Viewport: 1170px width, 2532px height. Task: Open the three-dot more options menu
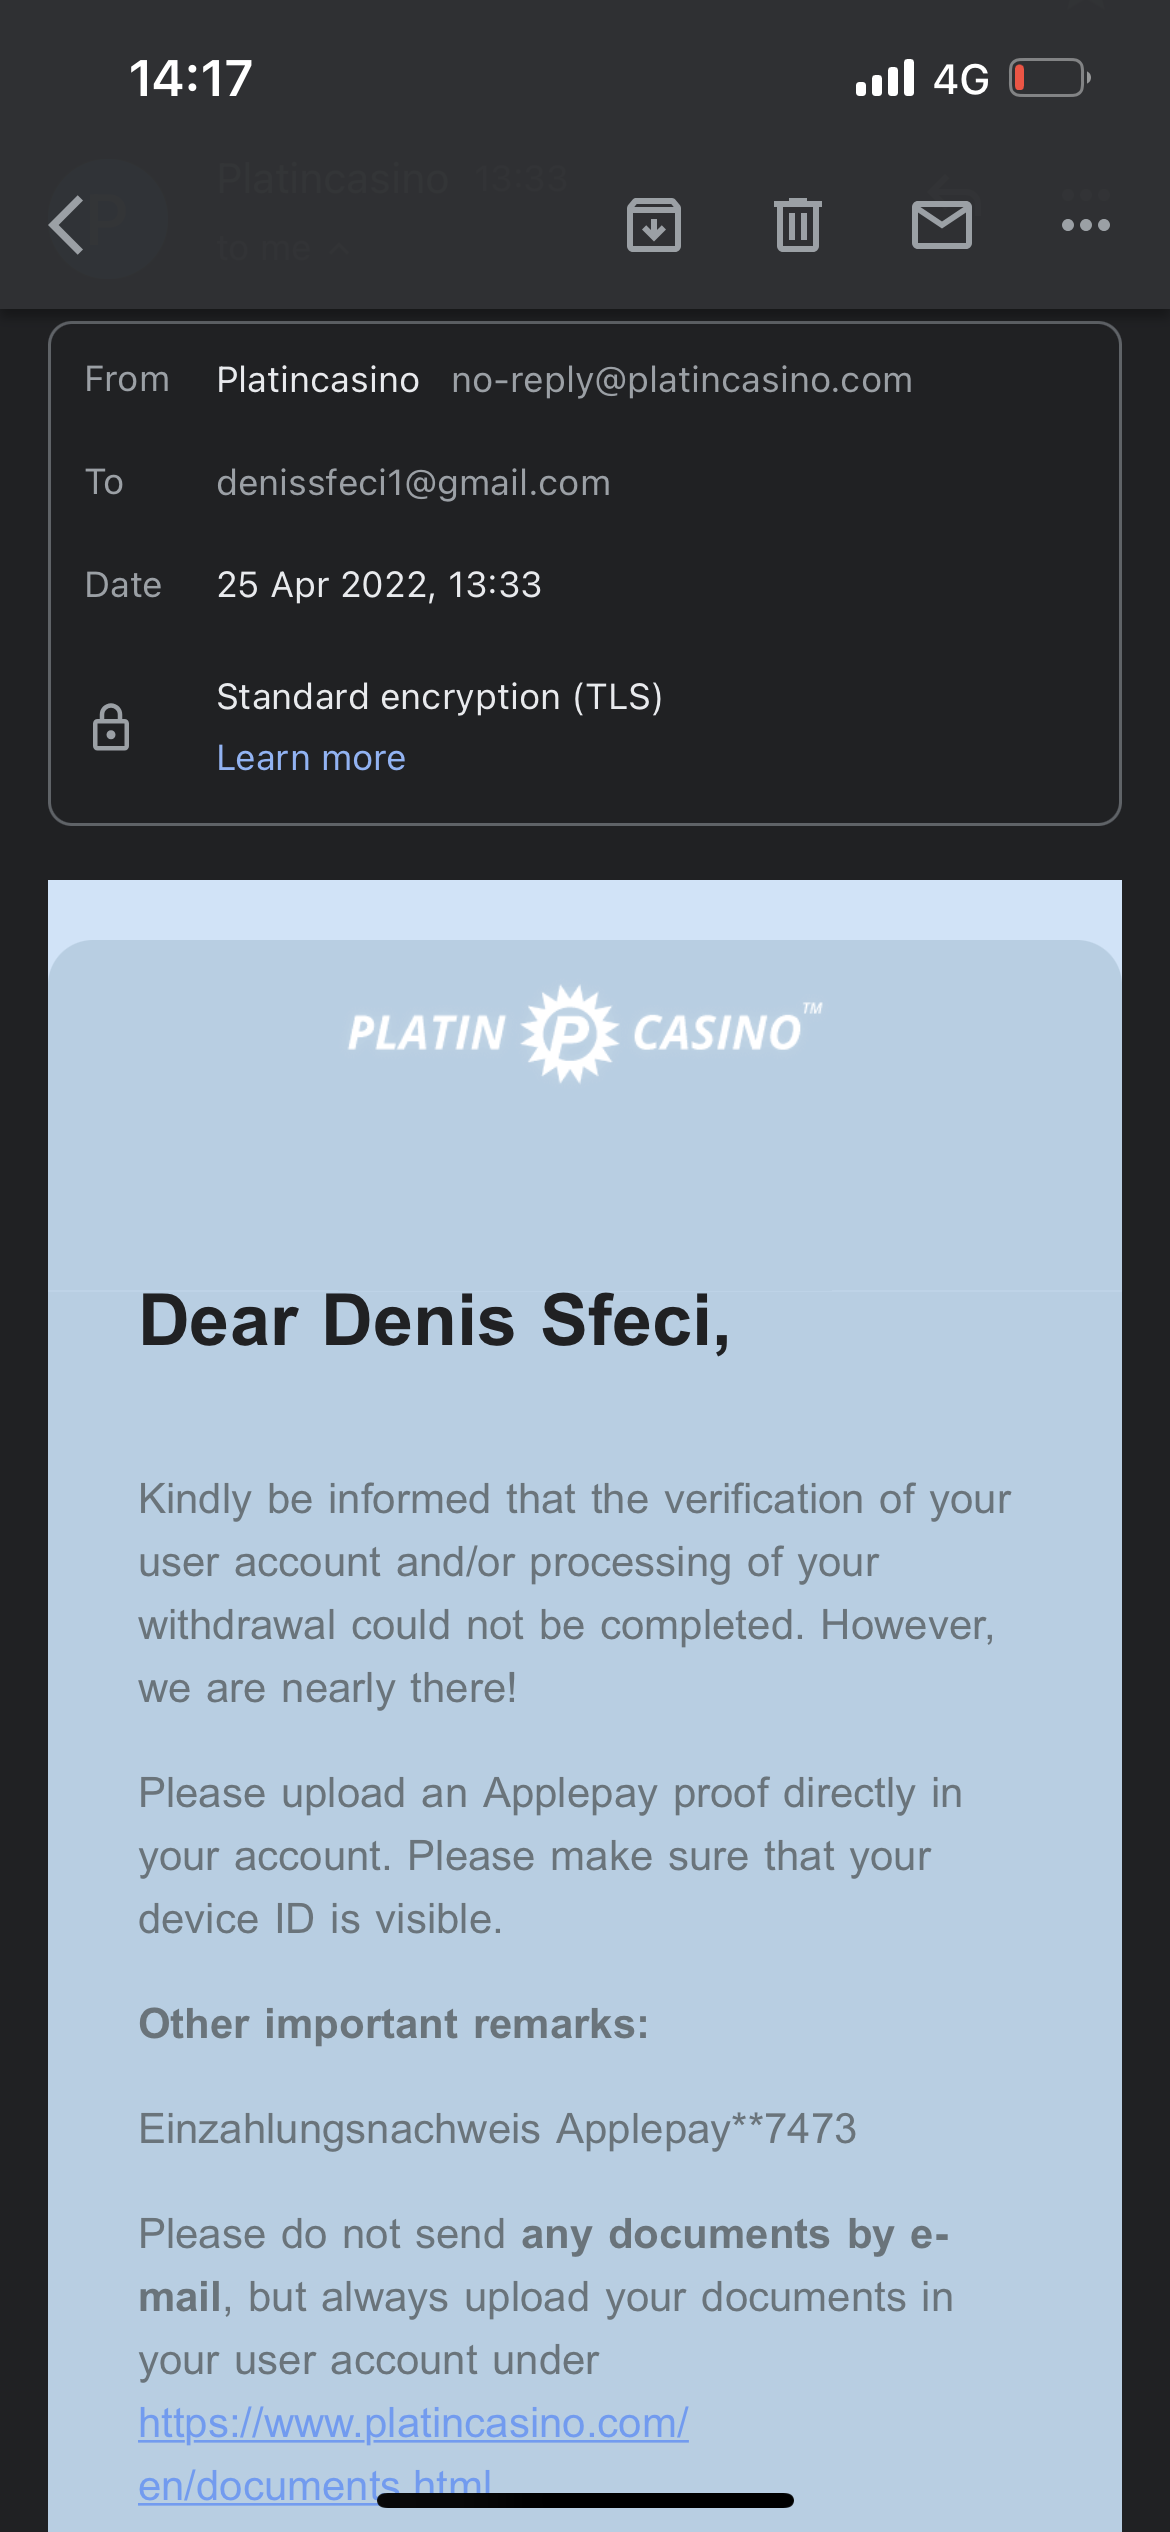1086,225
